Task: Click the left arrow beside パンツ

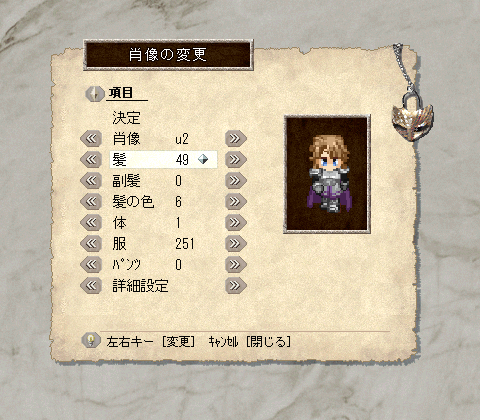Action: pyautogui.click(x=91, y=265)
